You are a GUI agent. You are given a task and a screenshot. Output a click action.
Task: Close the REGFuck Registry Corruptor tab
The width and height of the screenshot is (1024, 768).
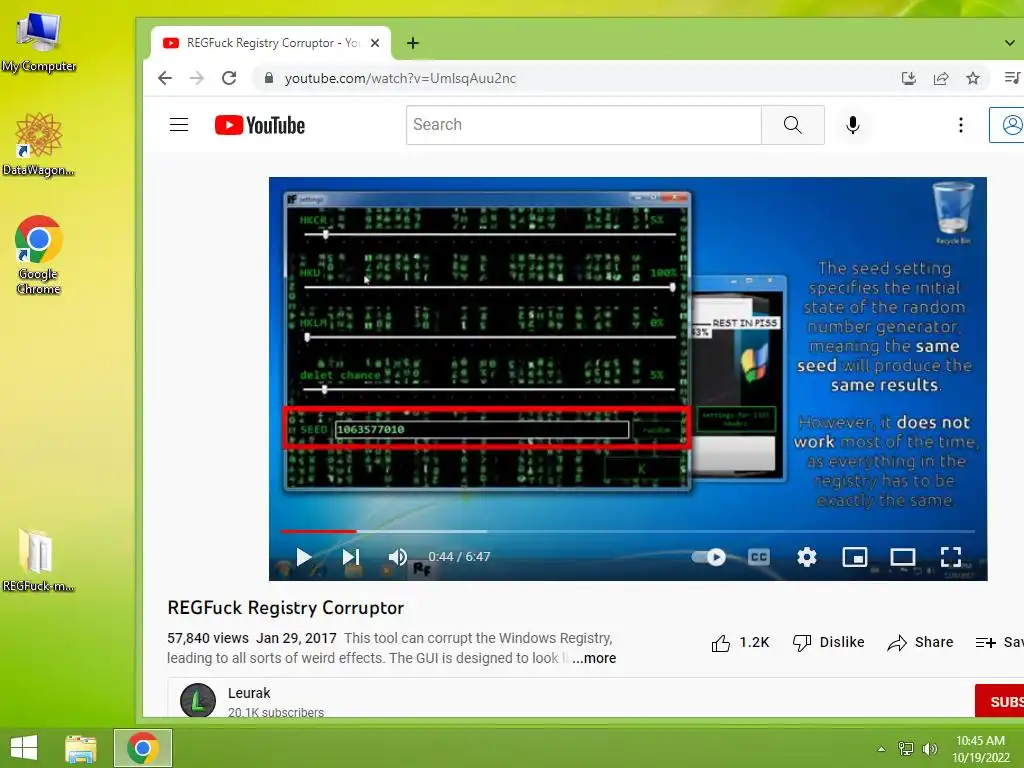(x=375, y=43)
